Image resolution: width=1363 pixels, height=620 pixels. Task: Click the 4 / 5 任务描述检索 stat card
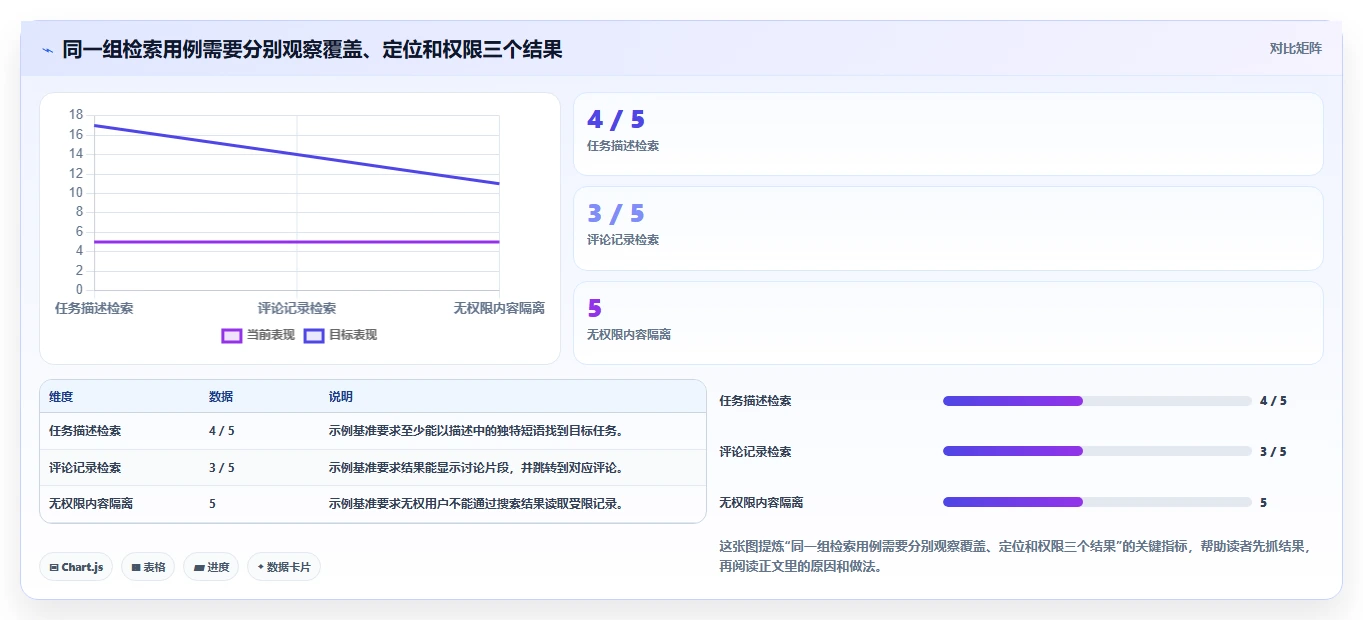(x=948, y=134)
